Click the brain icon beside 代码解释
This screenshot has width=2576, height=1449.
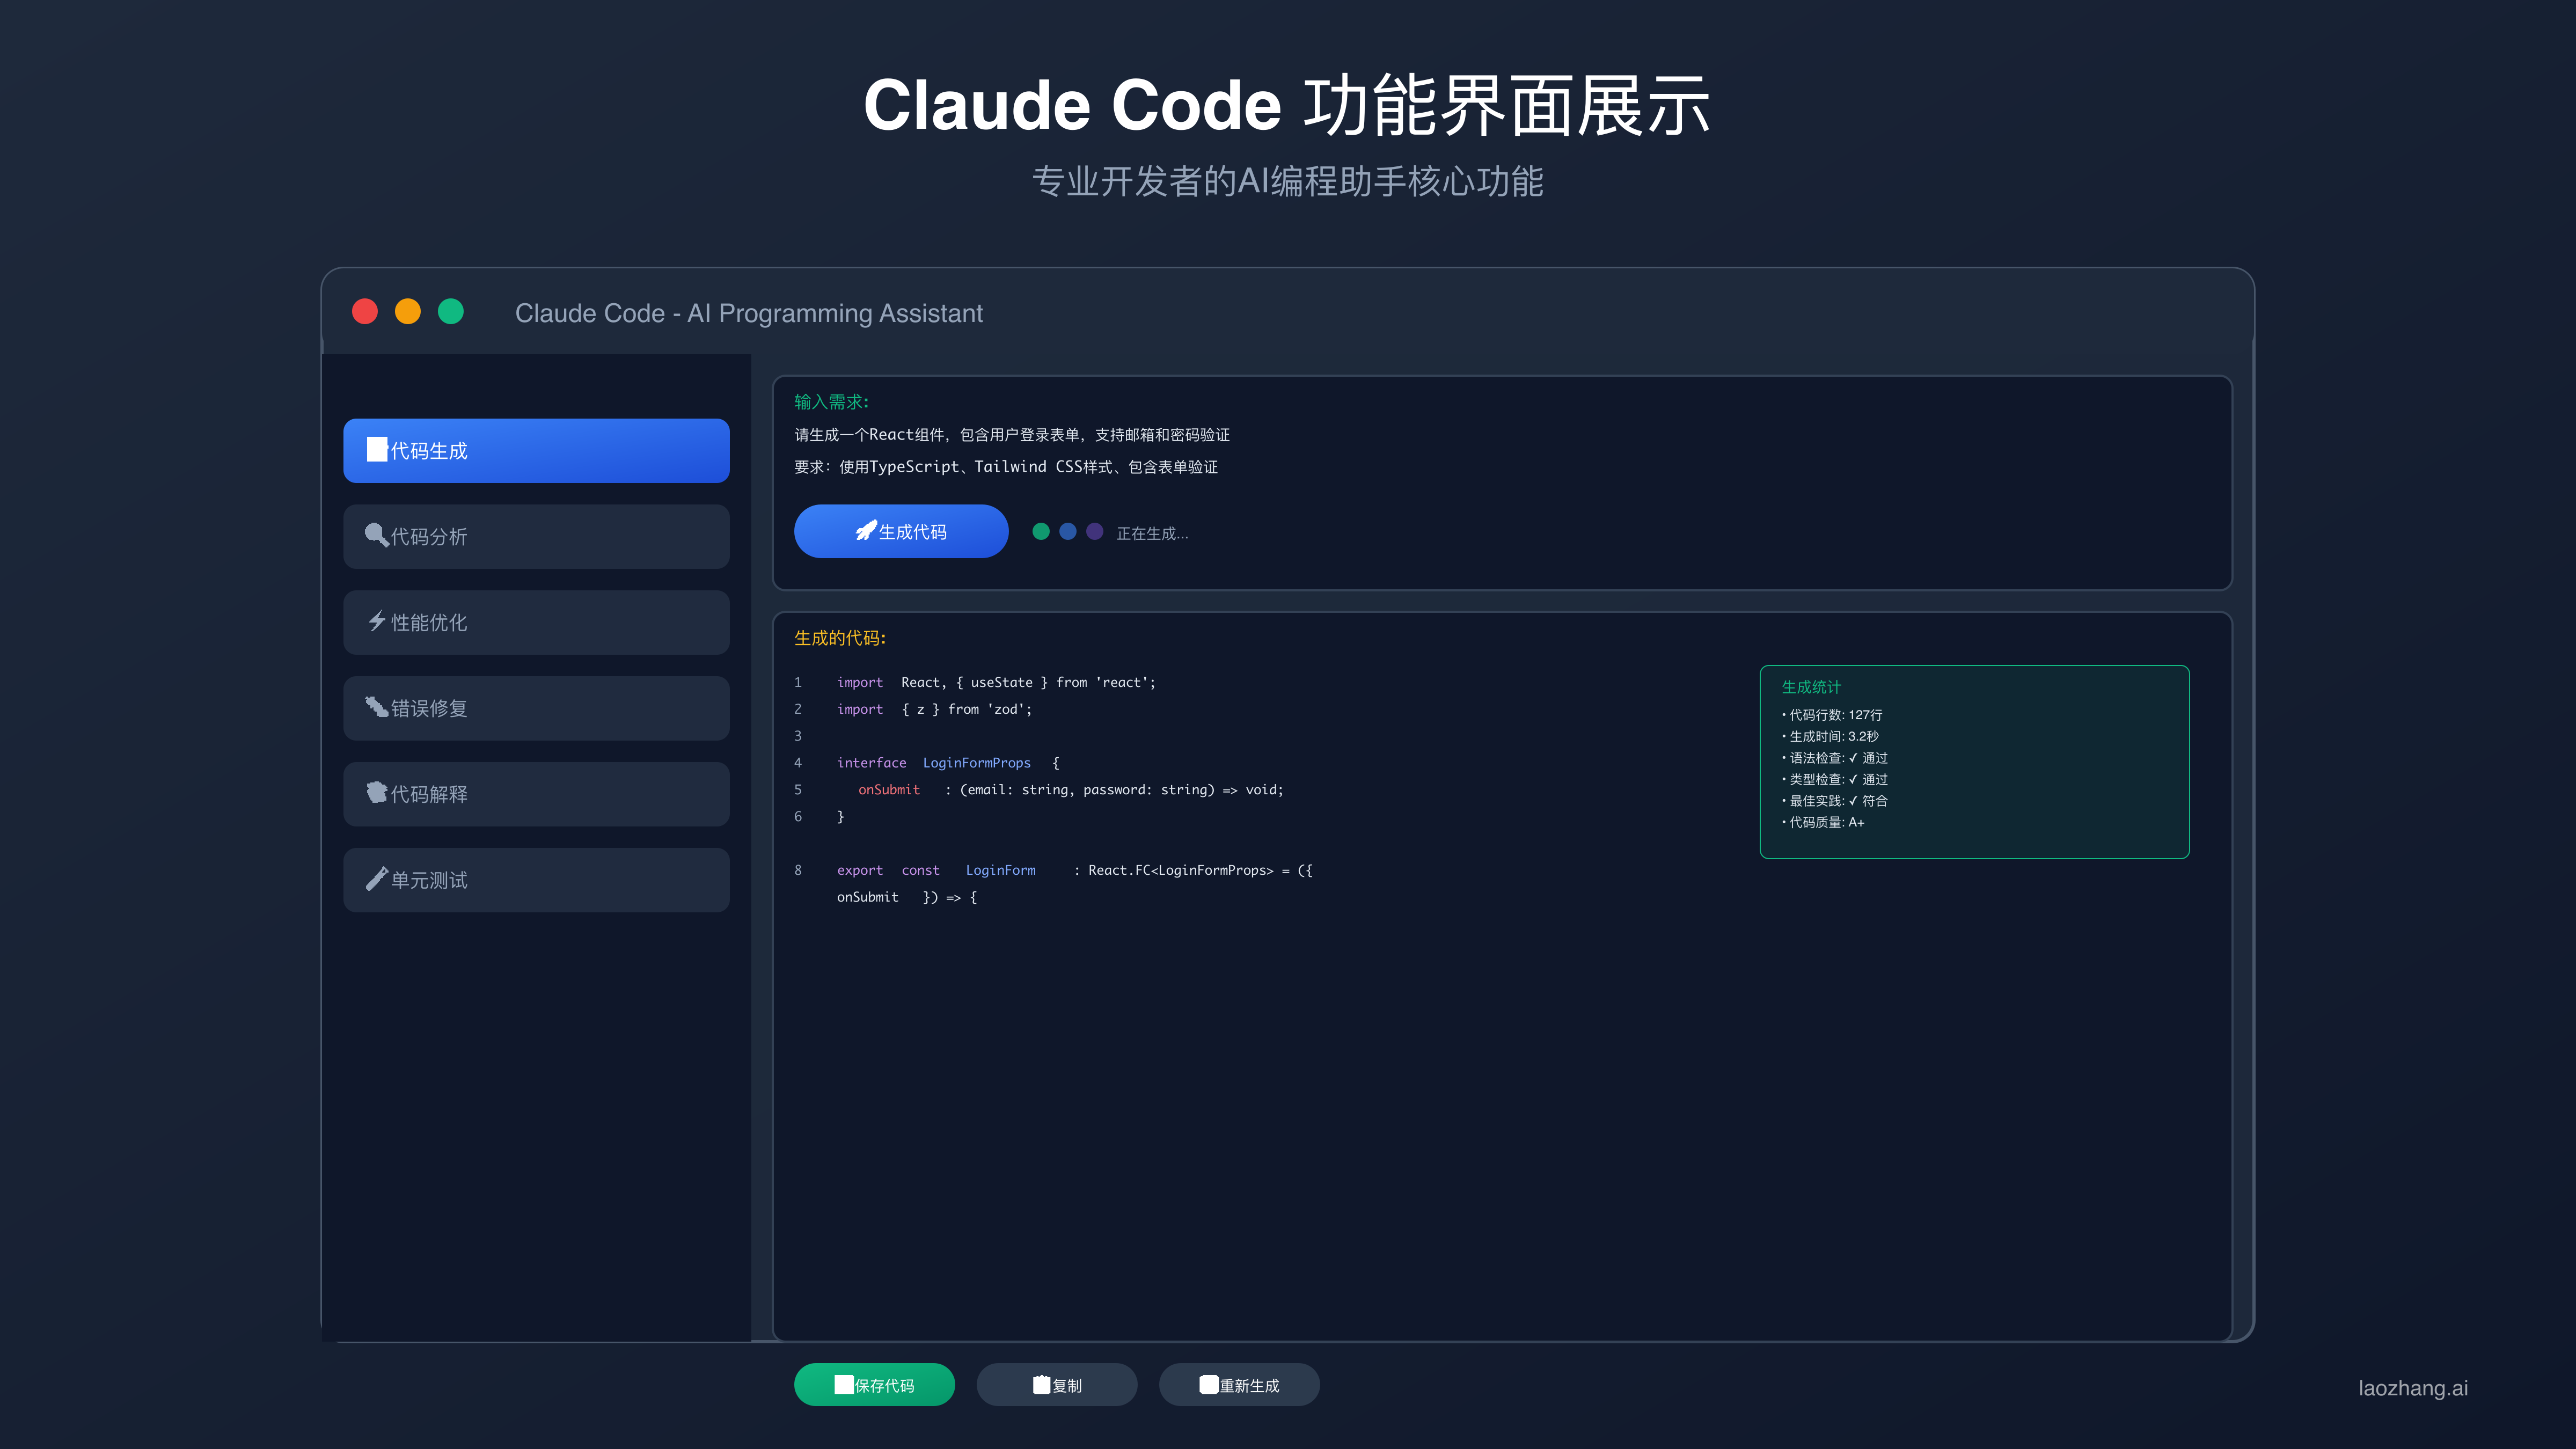click(x=376, y=792)
